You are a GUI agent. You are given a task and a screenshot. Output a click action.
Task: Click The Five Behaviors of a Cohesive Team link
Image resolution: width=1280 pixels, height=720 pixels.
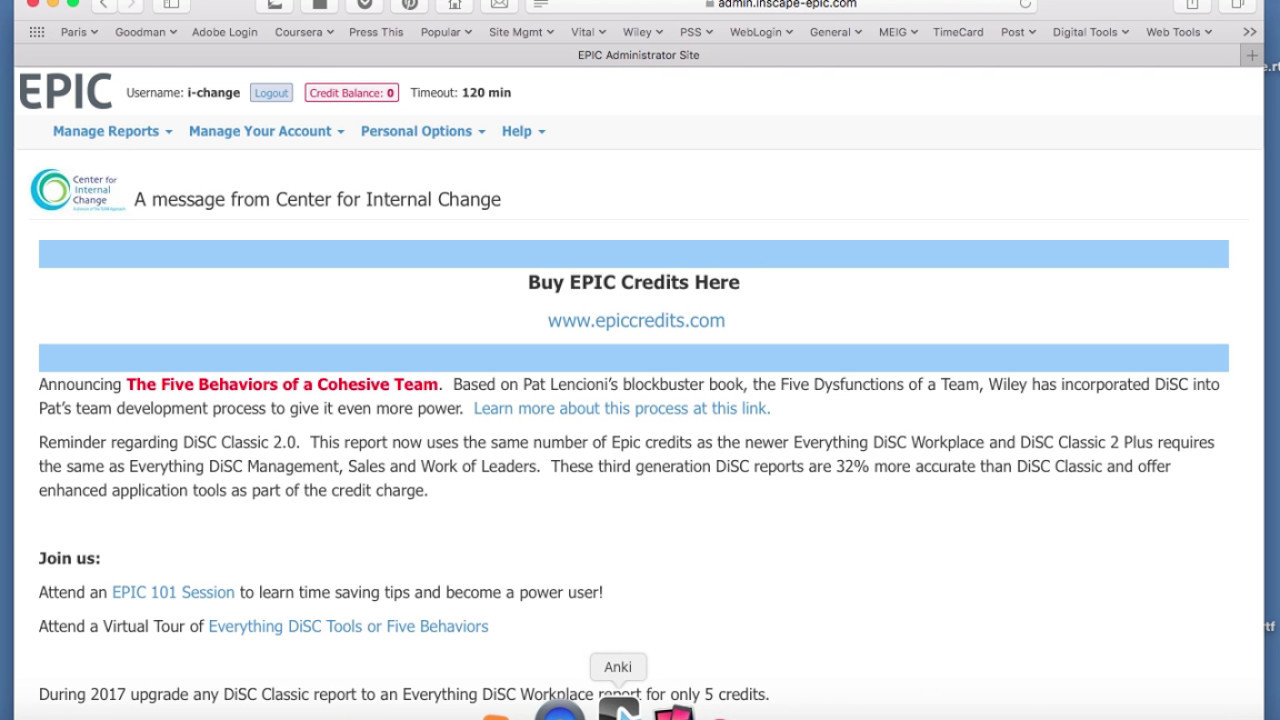coord(282,384)
